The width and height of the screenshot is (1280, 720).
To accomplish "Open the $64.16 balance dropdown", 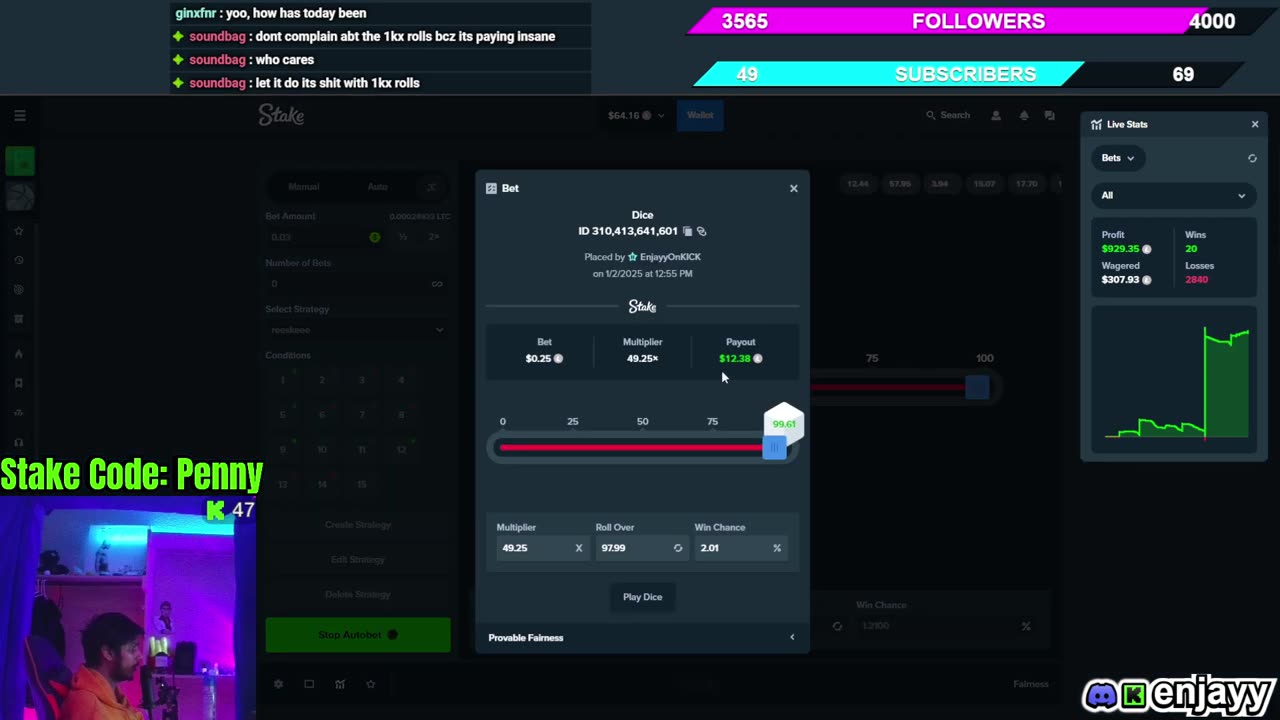I will pos(636,116).
